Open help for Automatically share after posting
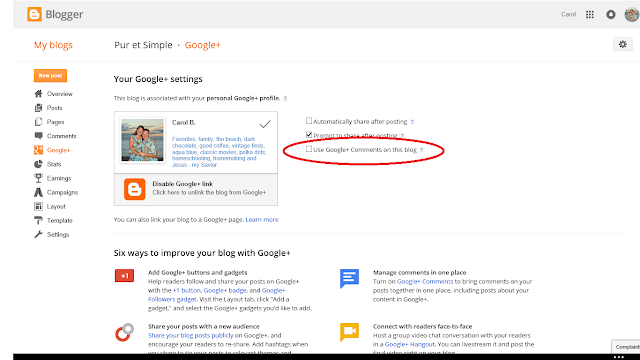The image size is (640, 360). pyautogui.click(x=412, y=122)
